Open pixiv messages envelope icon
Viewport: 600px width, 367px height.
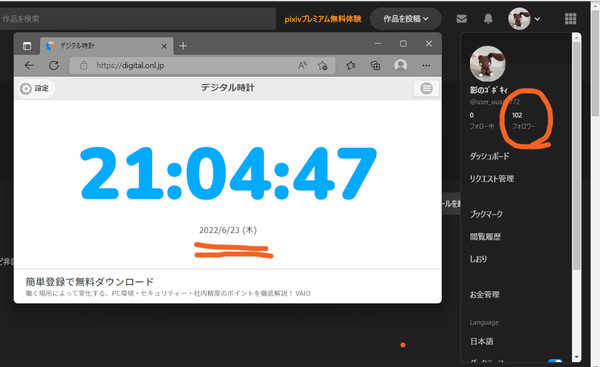tap(461, 19)
